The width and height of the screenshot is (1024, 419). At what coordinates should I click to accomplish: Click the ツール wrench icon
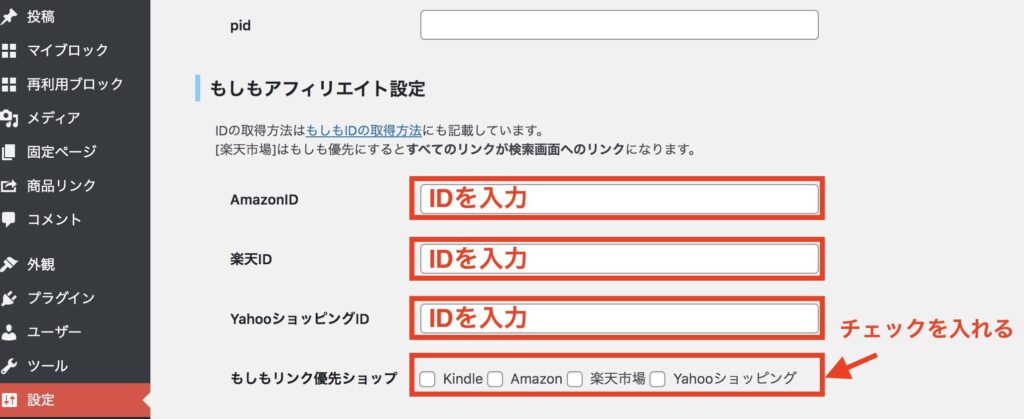8,366
